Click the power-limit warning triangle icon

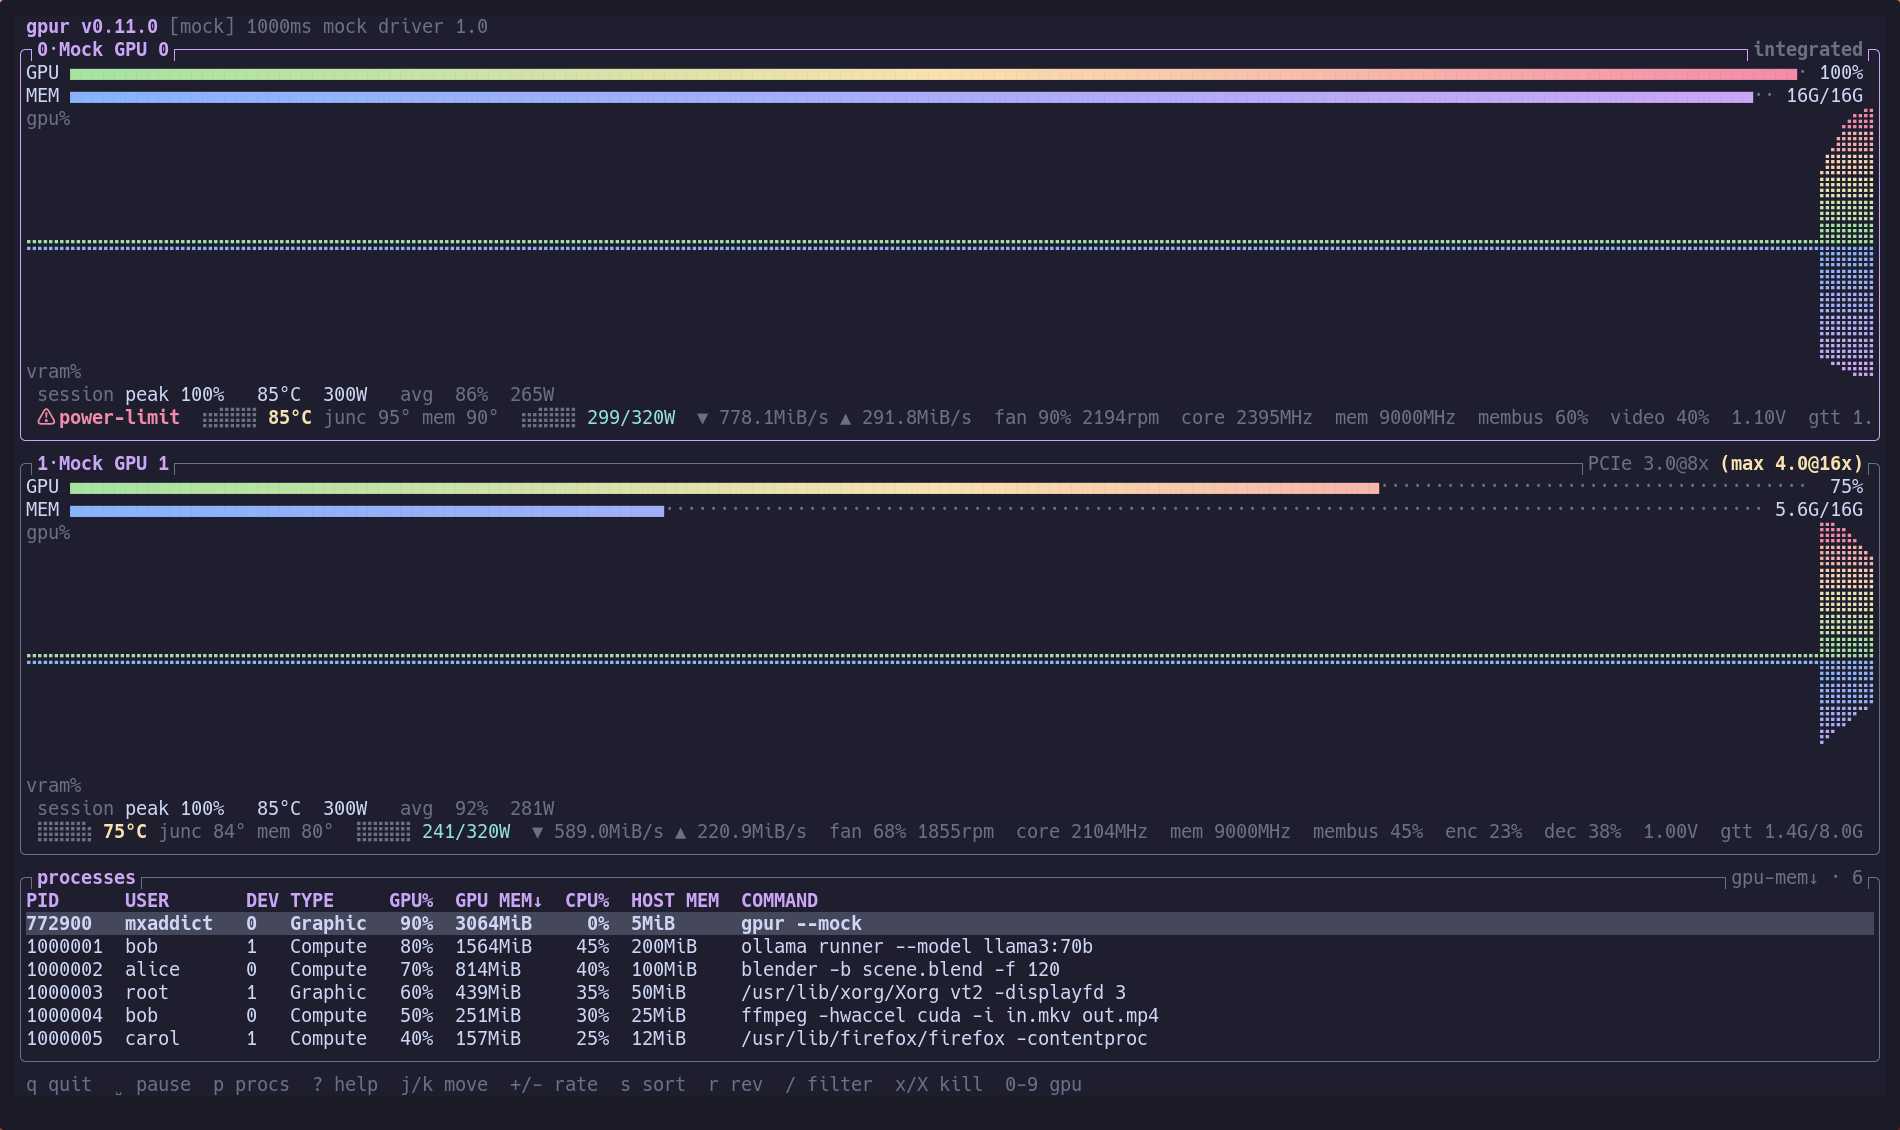coord(46,417)
